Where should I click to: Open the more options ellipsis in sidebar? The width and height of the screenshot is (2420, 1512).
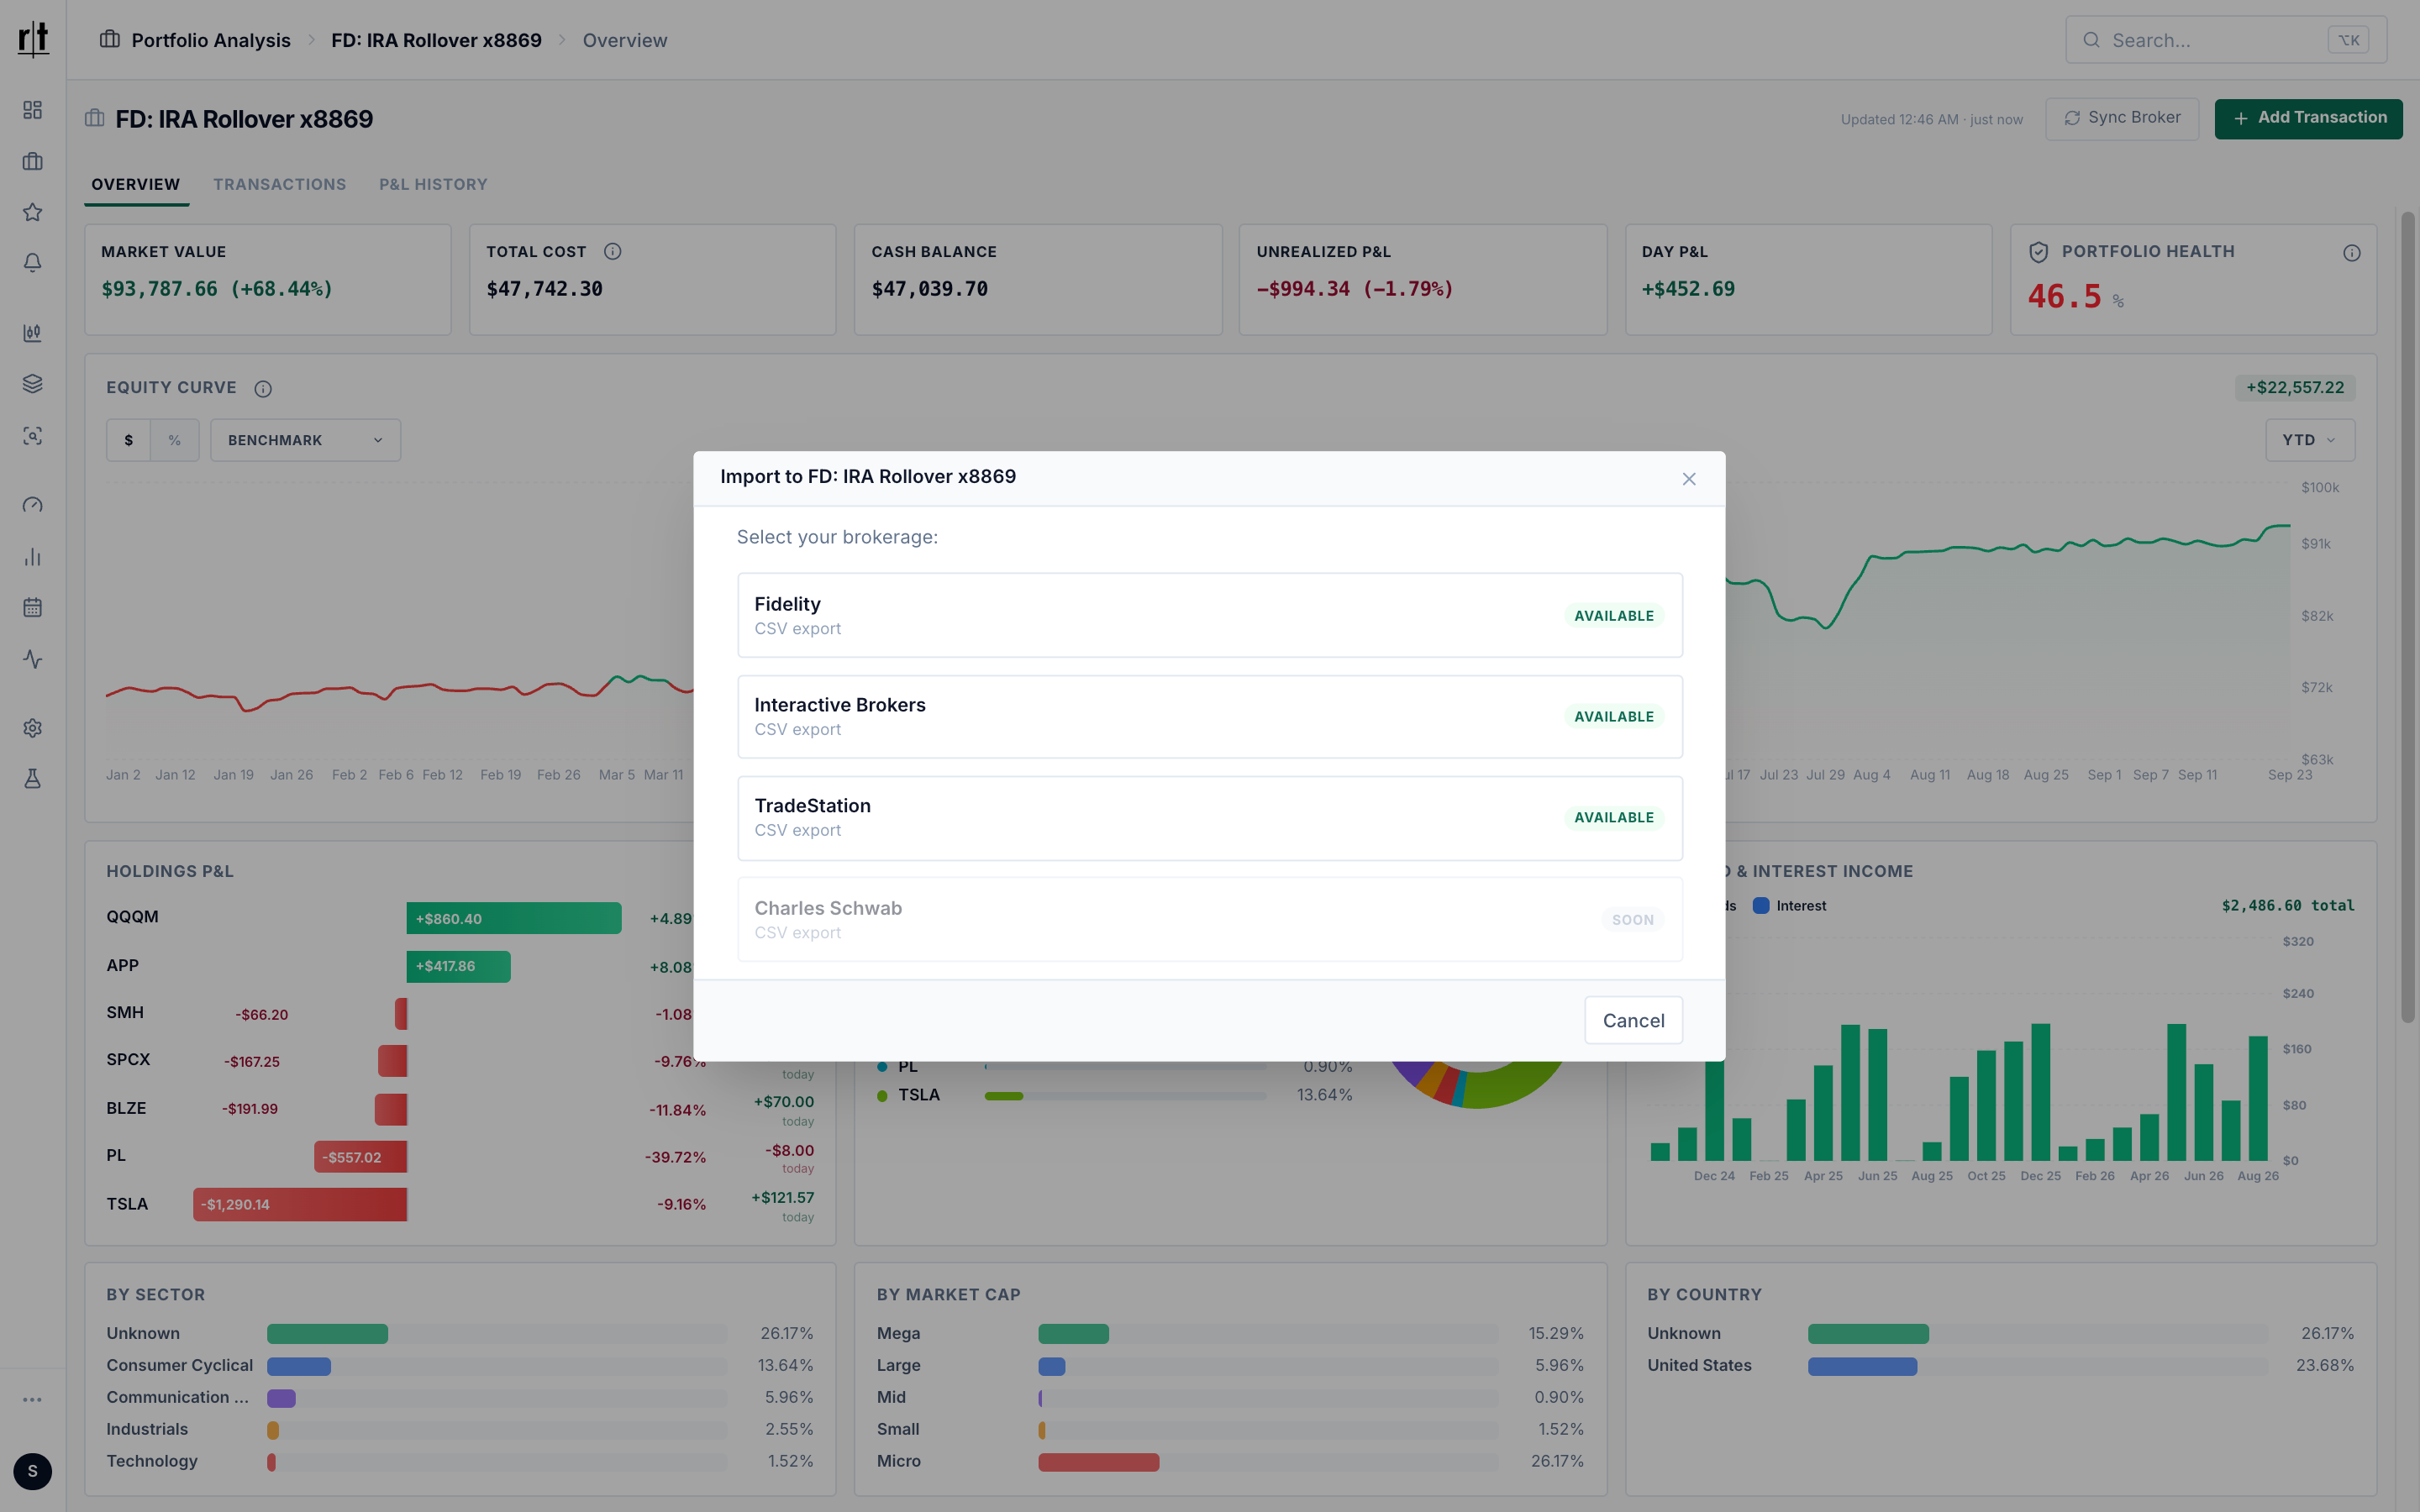click(33, 1400)
